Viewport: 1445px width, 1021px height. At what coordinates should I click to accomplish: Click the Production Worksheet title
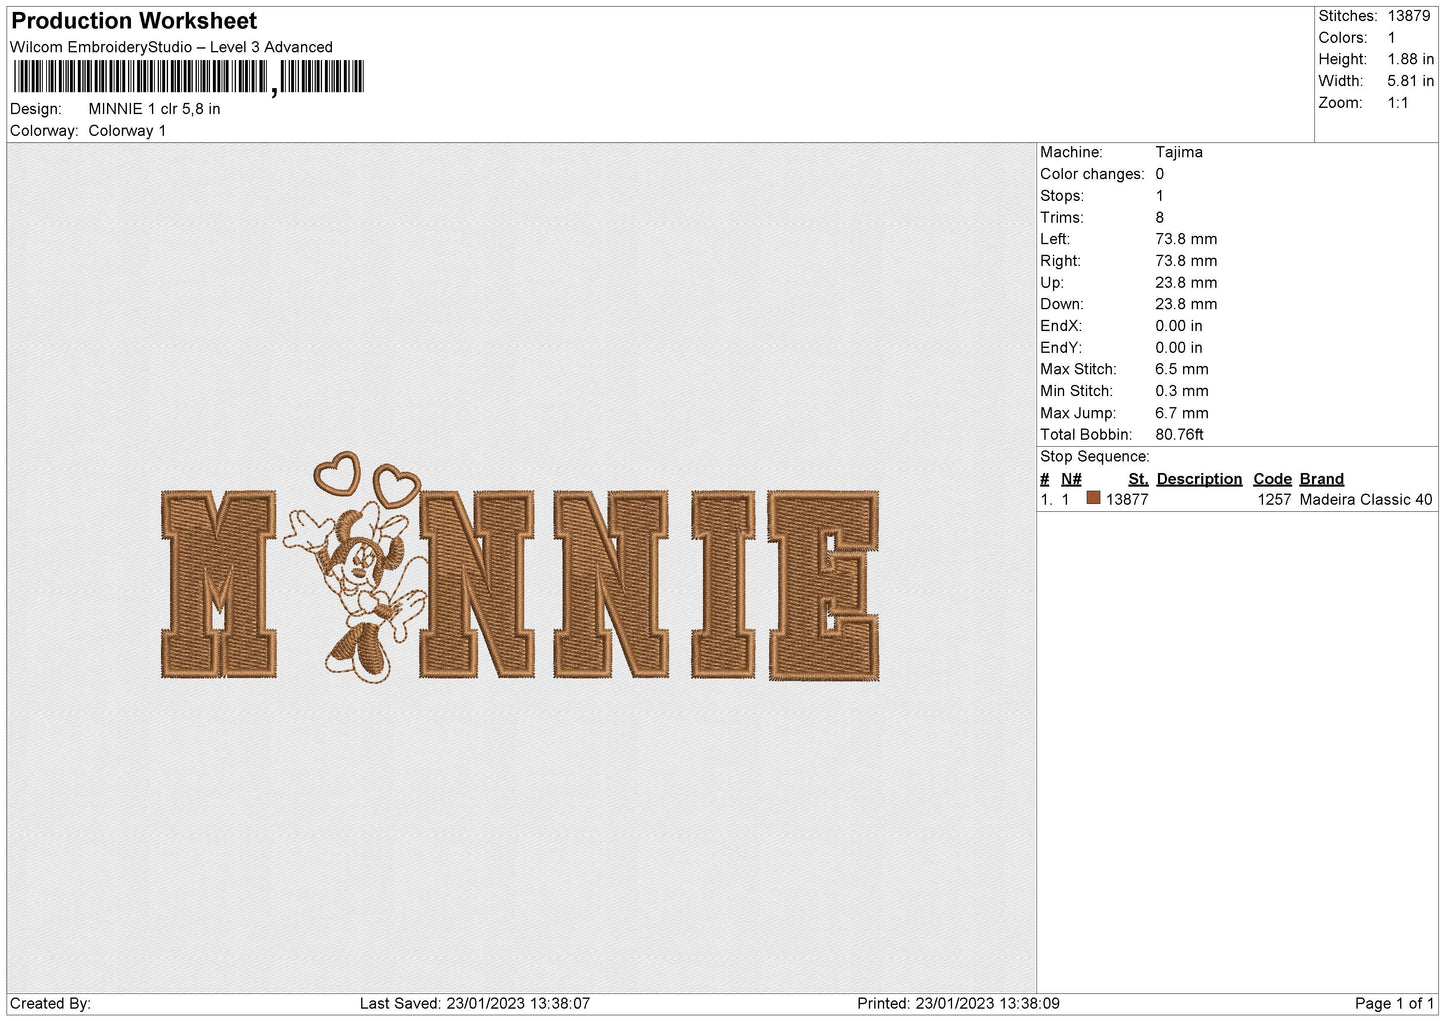click(x=134, y=21)
